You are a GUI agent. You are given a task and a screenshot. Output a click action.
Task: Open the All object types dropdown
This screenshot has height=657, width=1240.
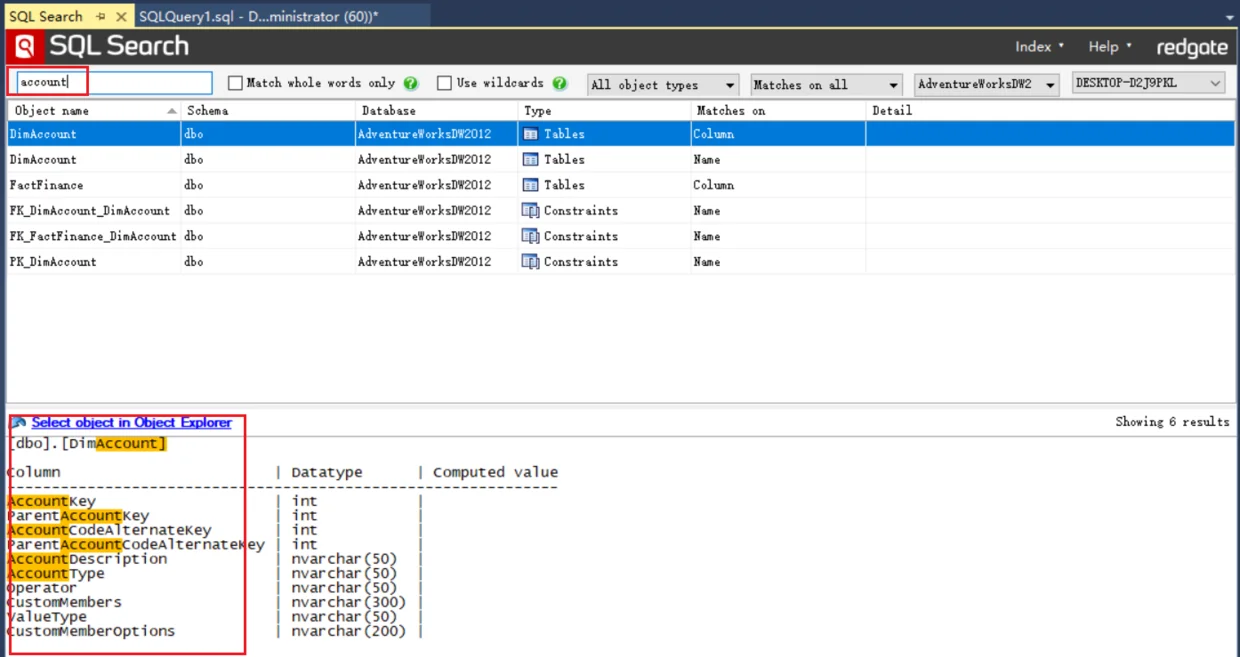663,85
